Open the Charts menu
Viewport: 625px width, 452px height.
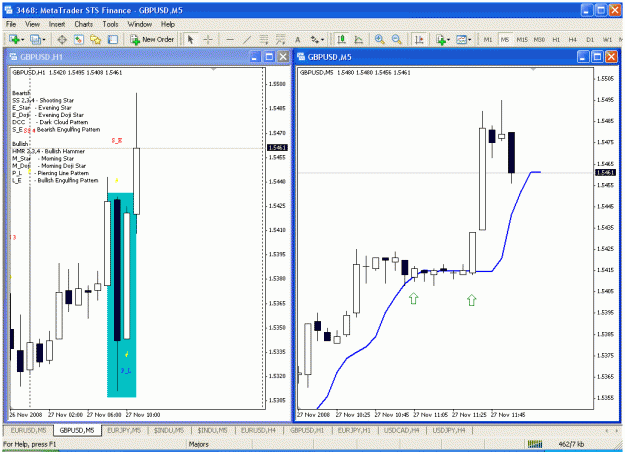coord(84,24)
